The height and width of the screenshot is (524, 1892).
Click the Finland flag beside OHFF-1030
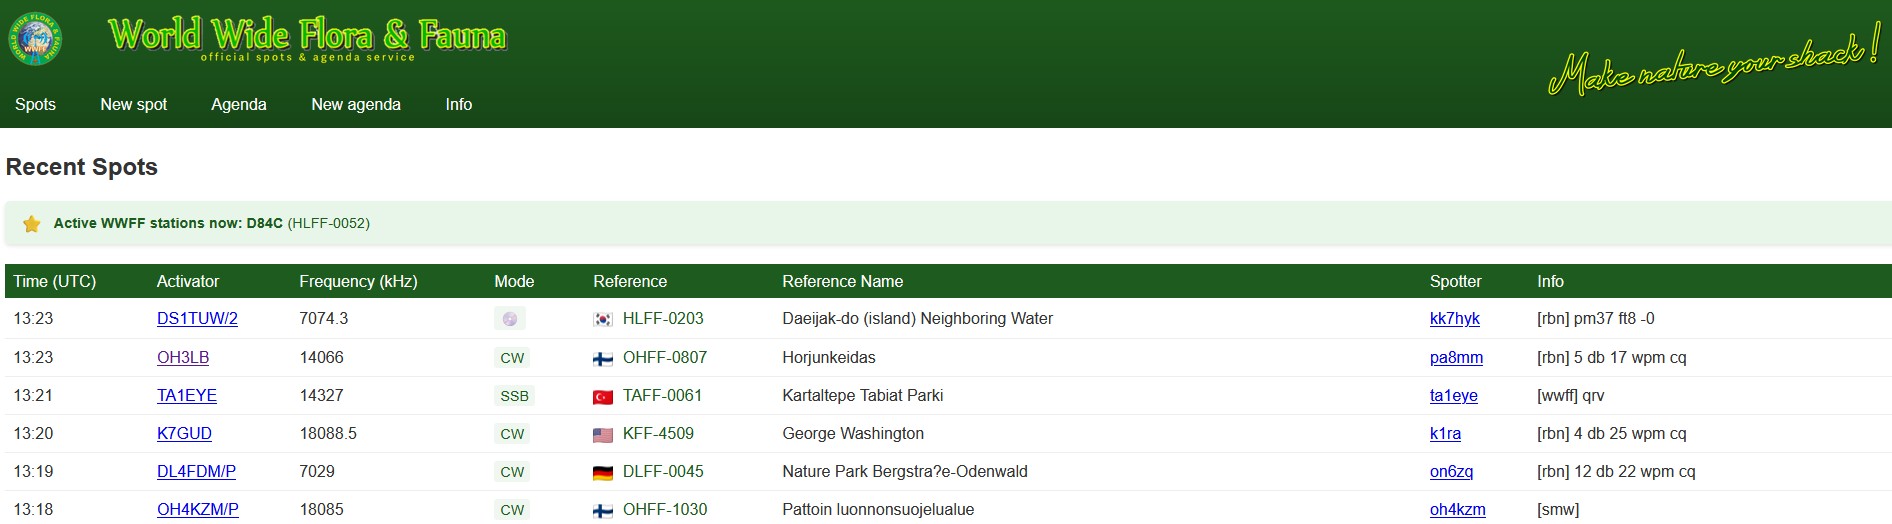603,511
